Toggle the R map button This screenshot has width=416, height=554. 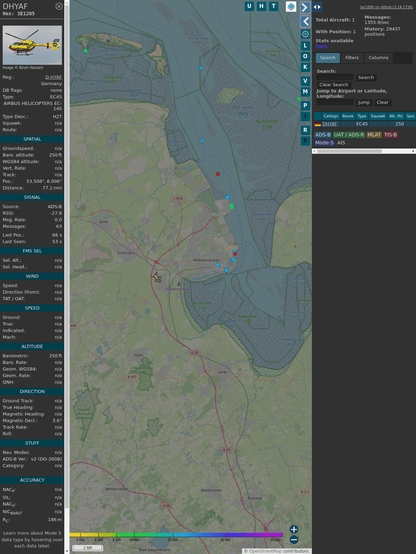pyautogui.click(x=305, y=130)
